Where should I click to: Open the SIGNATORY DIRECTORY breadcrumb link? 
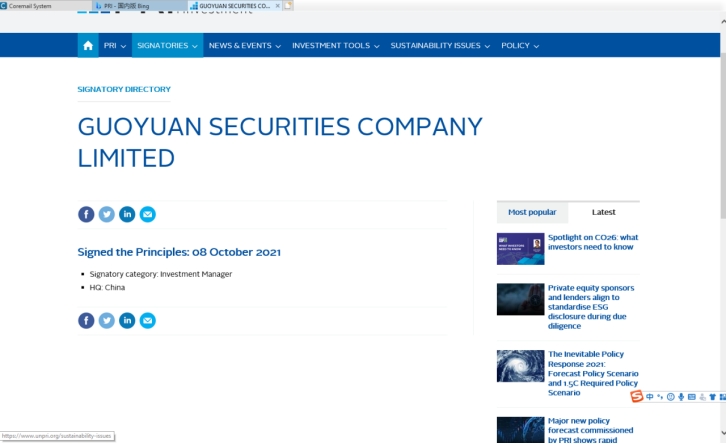click(x=124, y=89)
